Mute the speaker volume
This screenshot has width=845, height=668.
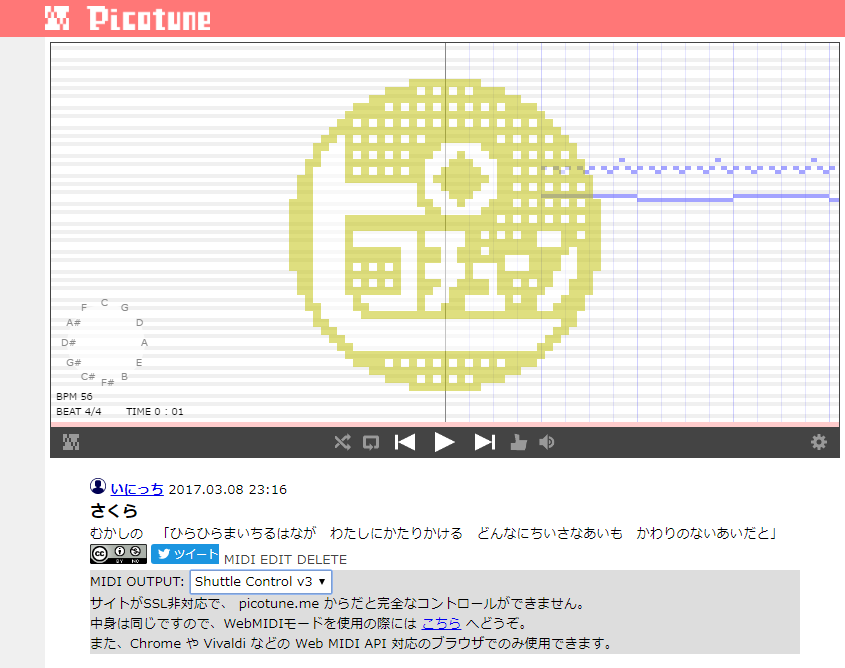tap(546, 442)
